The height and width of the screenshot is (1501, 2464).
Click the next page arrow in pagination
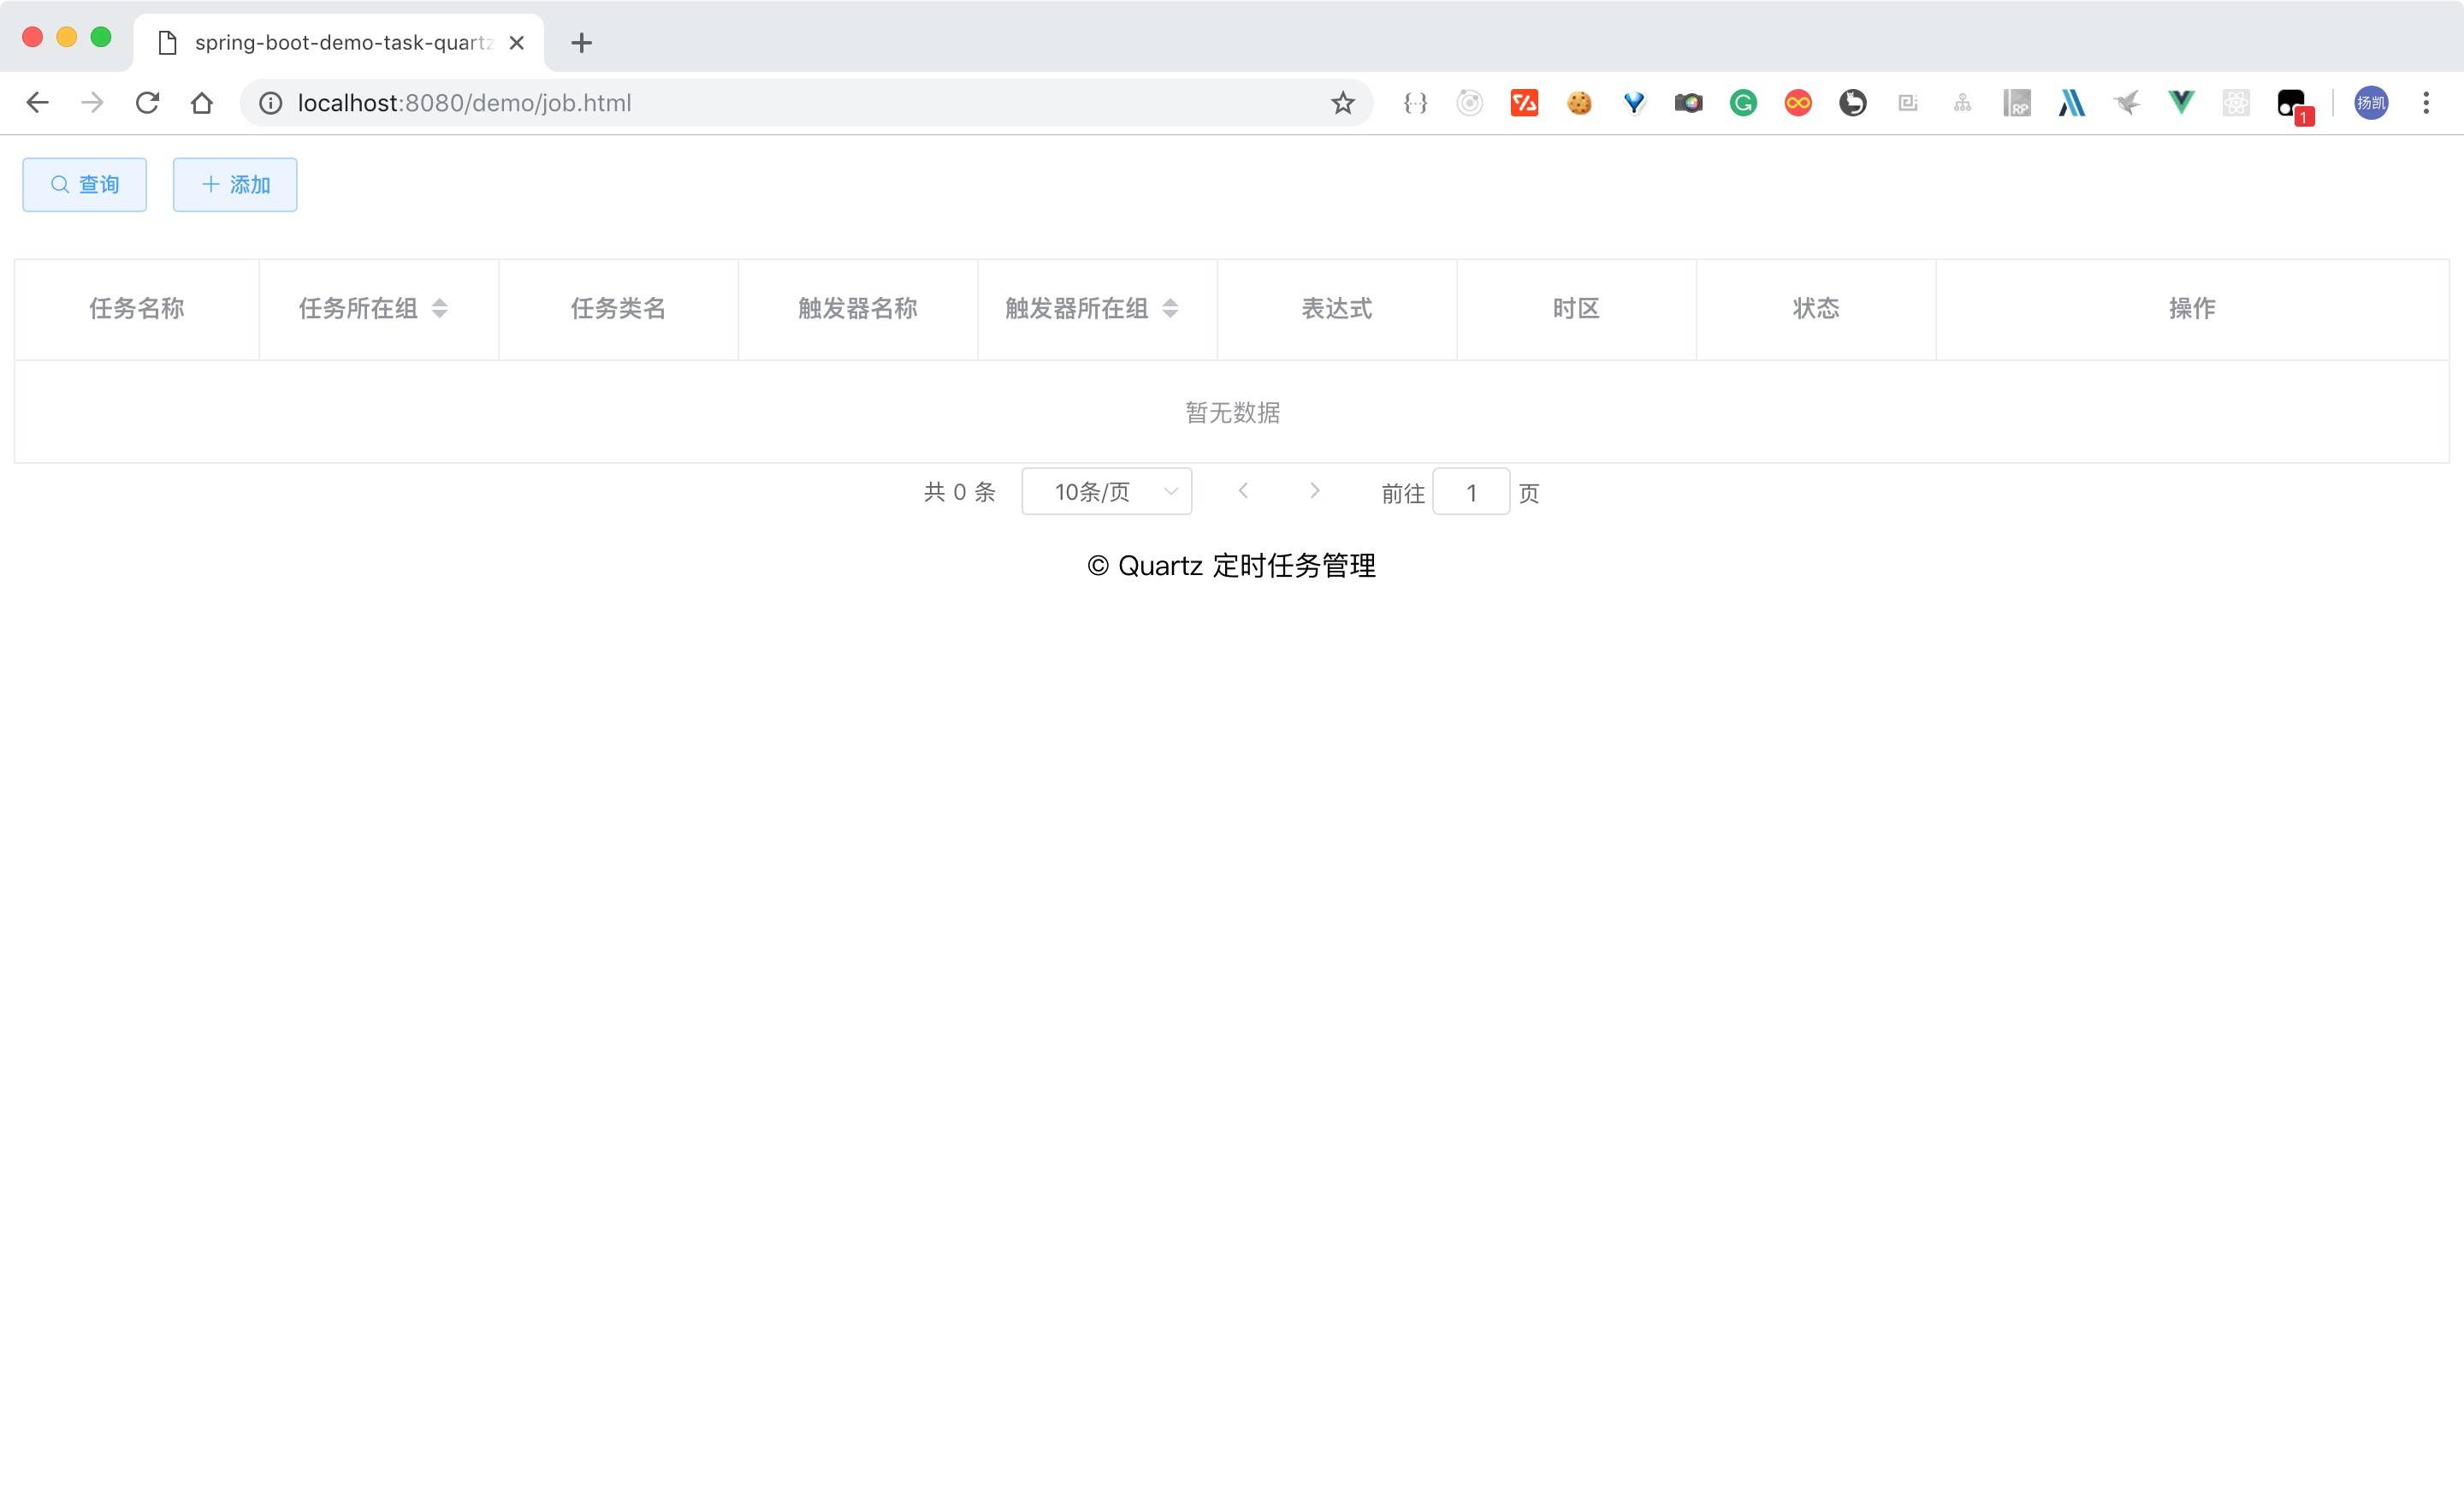pos(1314,491)
